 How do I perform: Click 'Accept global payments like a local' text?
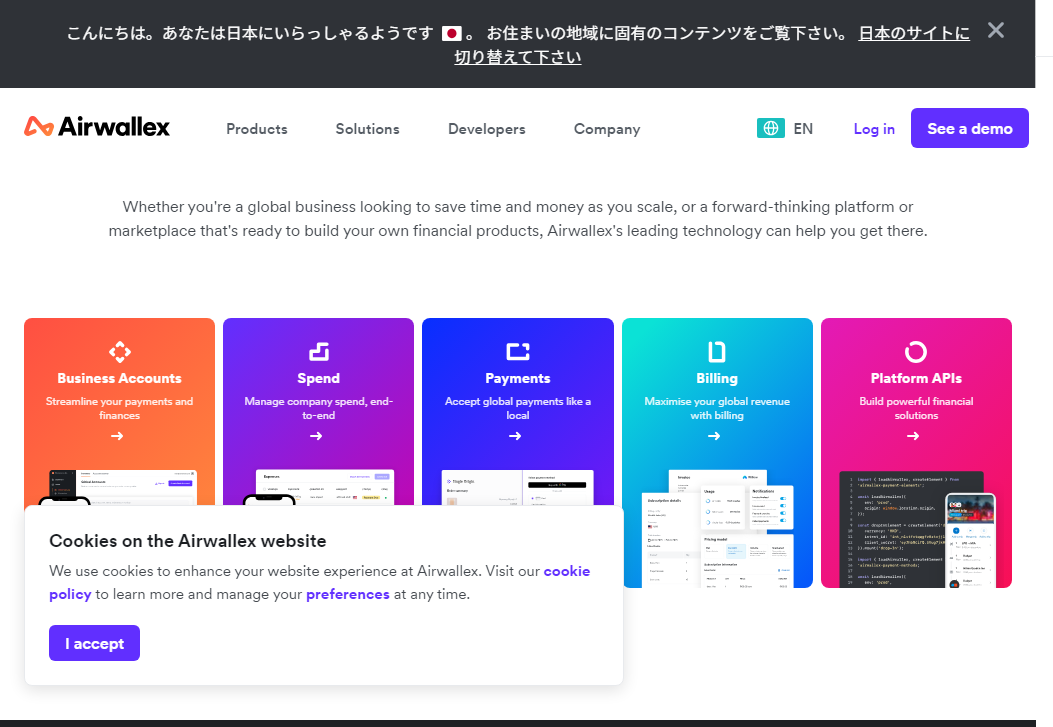518,408
